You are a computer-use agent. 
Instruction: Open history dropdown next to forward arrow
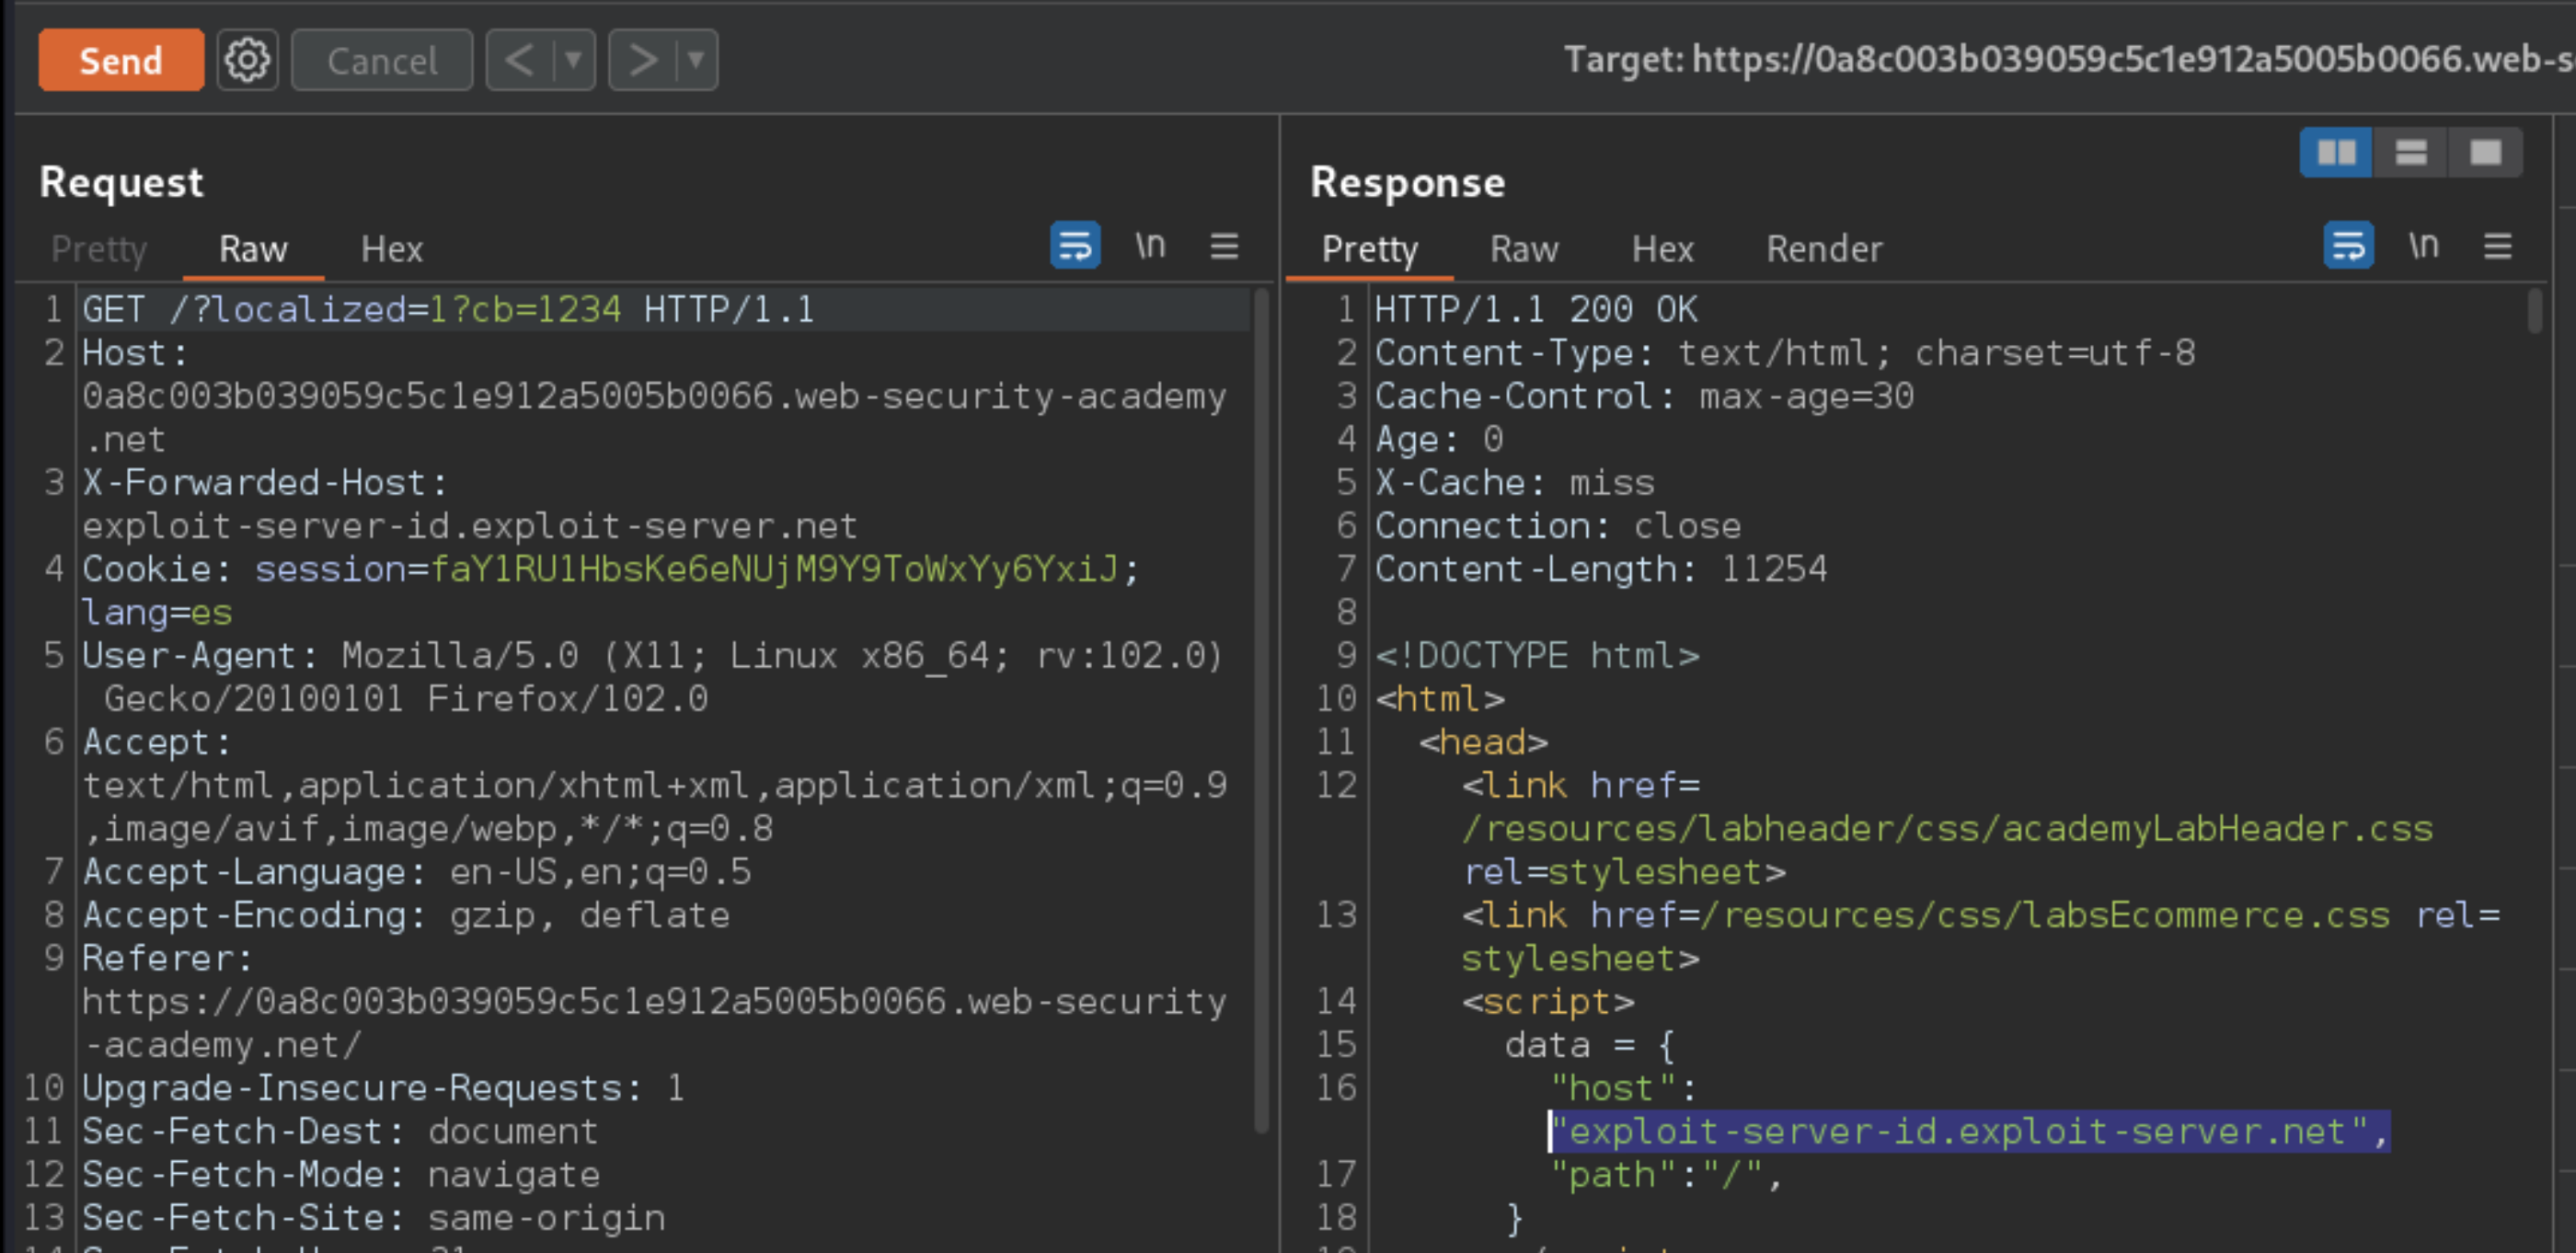click(697, 61)
